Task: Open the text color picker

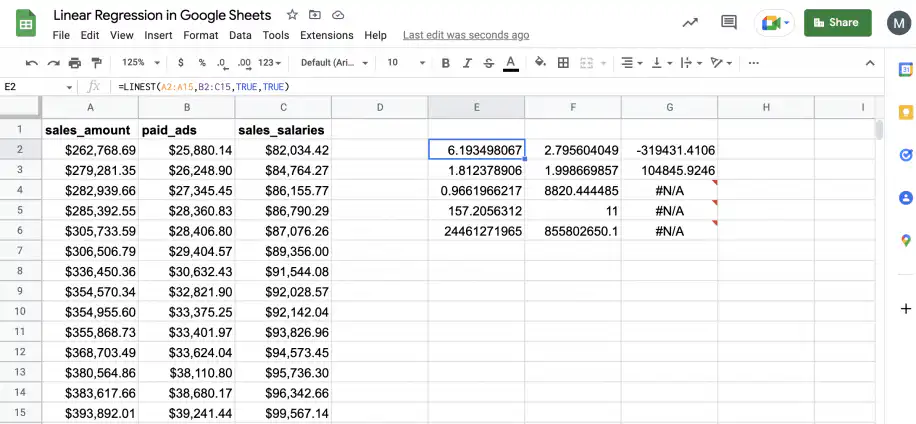Action: pyautogui.click(x=511, y=63)
